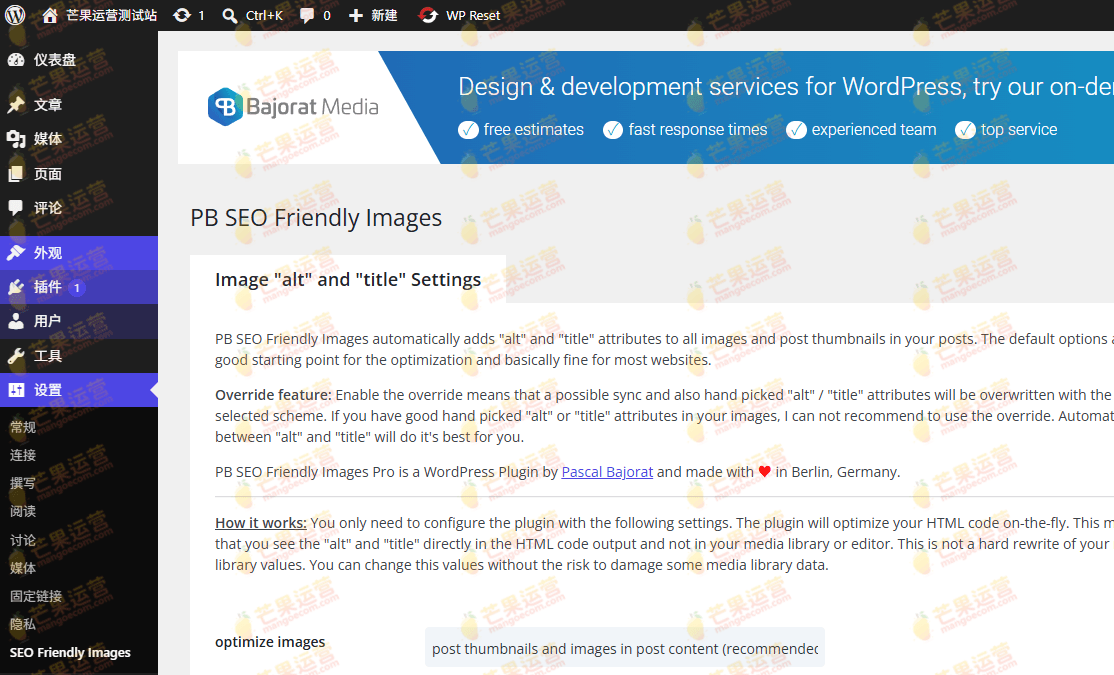Open the 插件 menu item
The image size is (1114, 675).
(79, 287)
